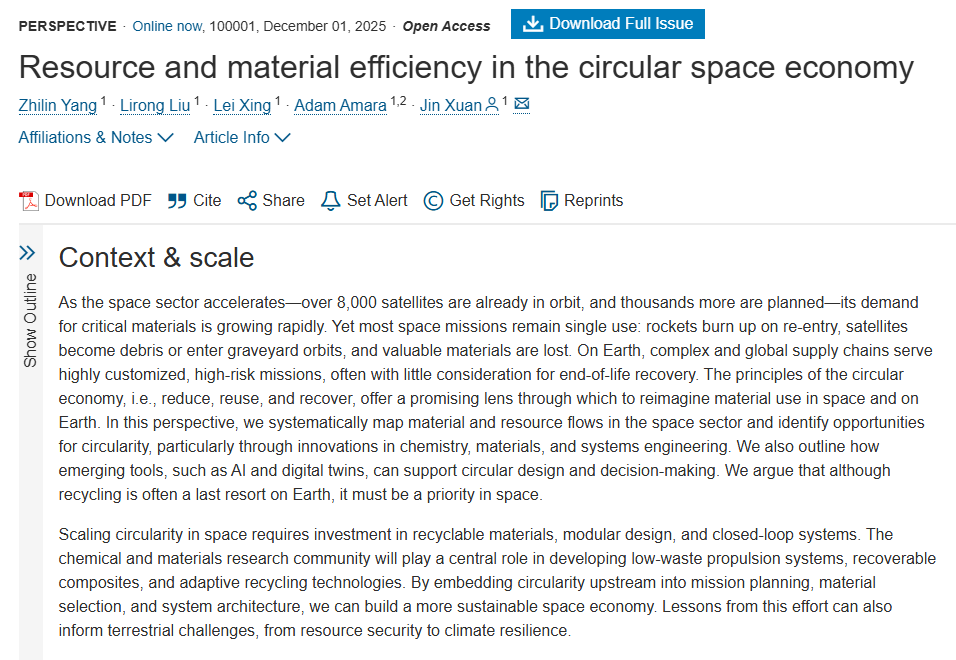
Task: Click the Reprints document icon
Action: click(x=549, y=201)
